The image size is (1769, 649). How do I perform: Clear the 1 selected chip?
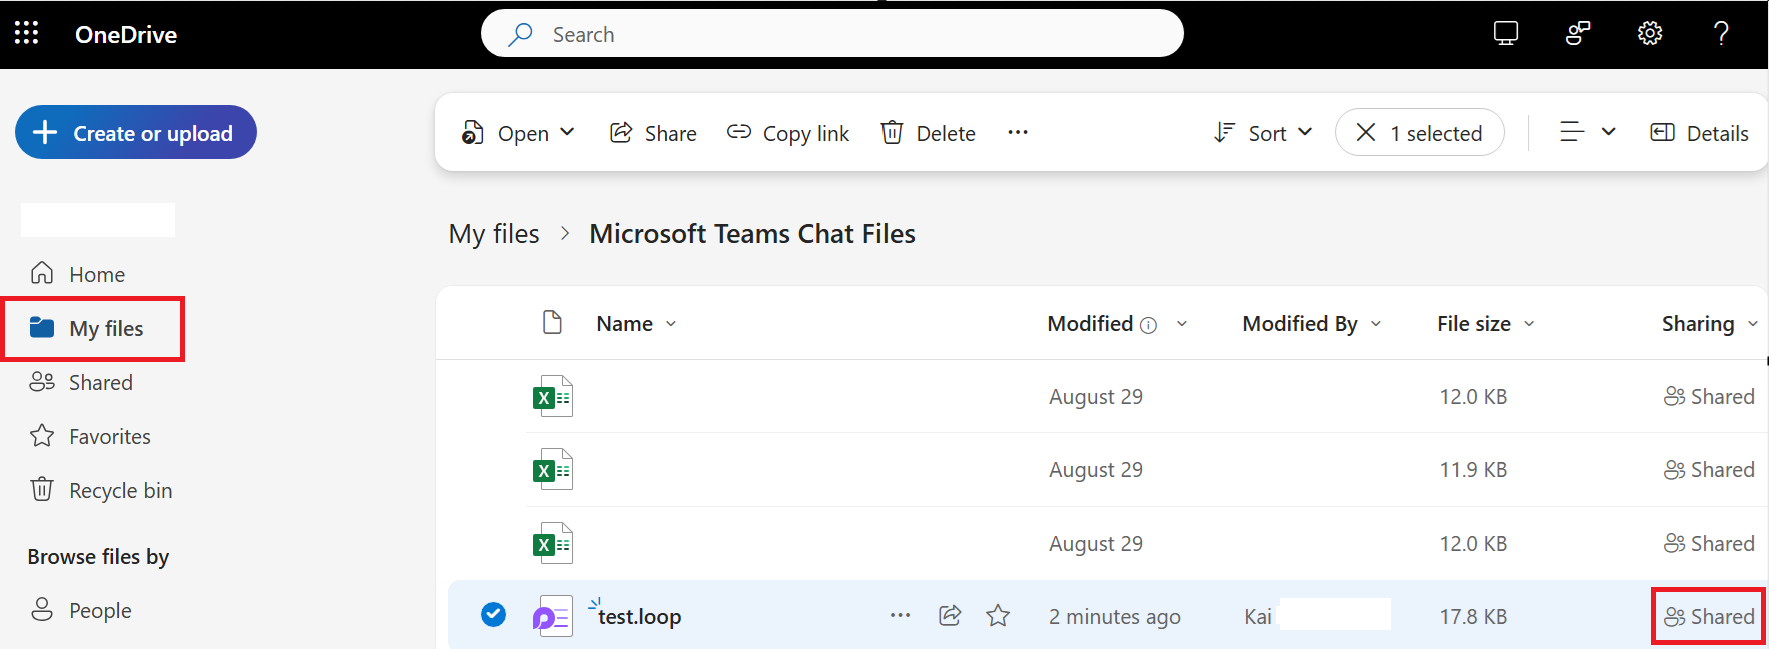(1366, 133)
